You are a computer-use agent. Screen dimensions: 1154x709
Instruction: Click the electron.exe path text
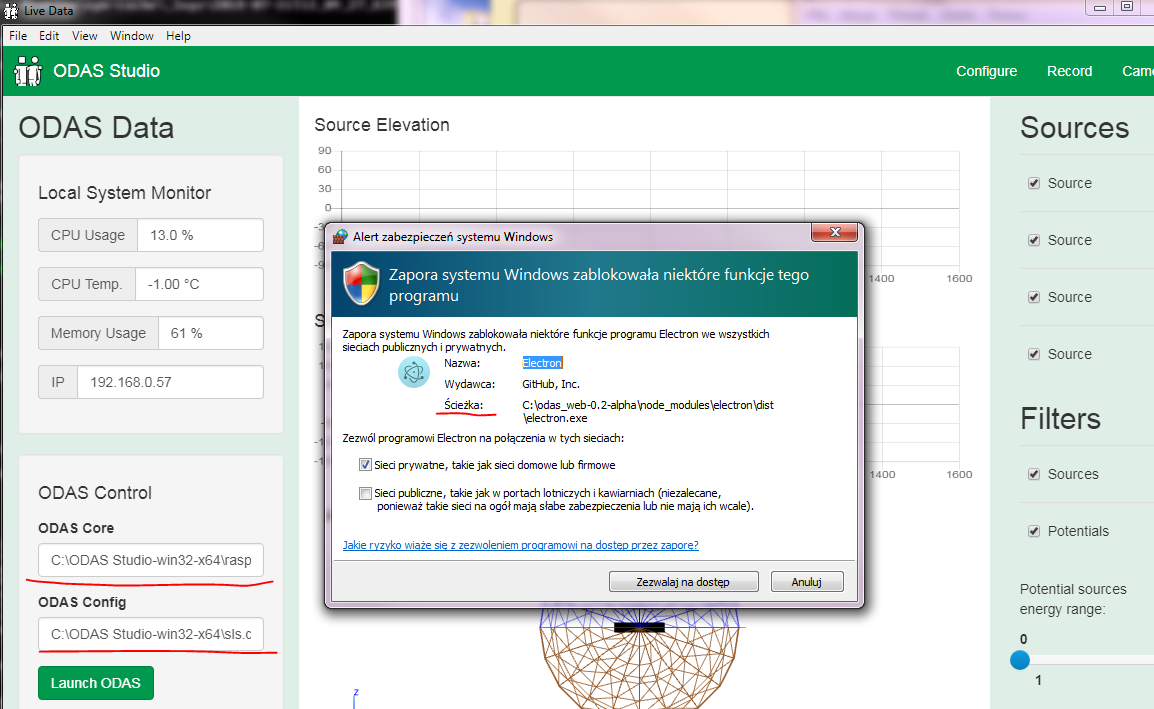[x=648, y=412]
